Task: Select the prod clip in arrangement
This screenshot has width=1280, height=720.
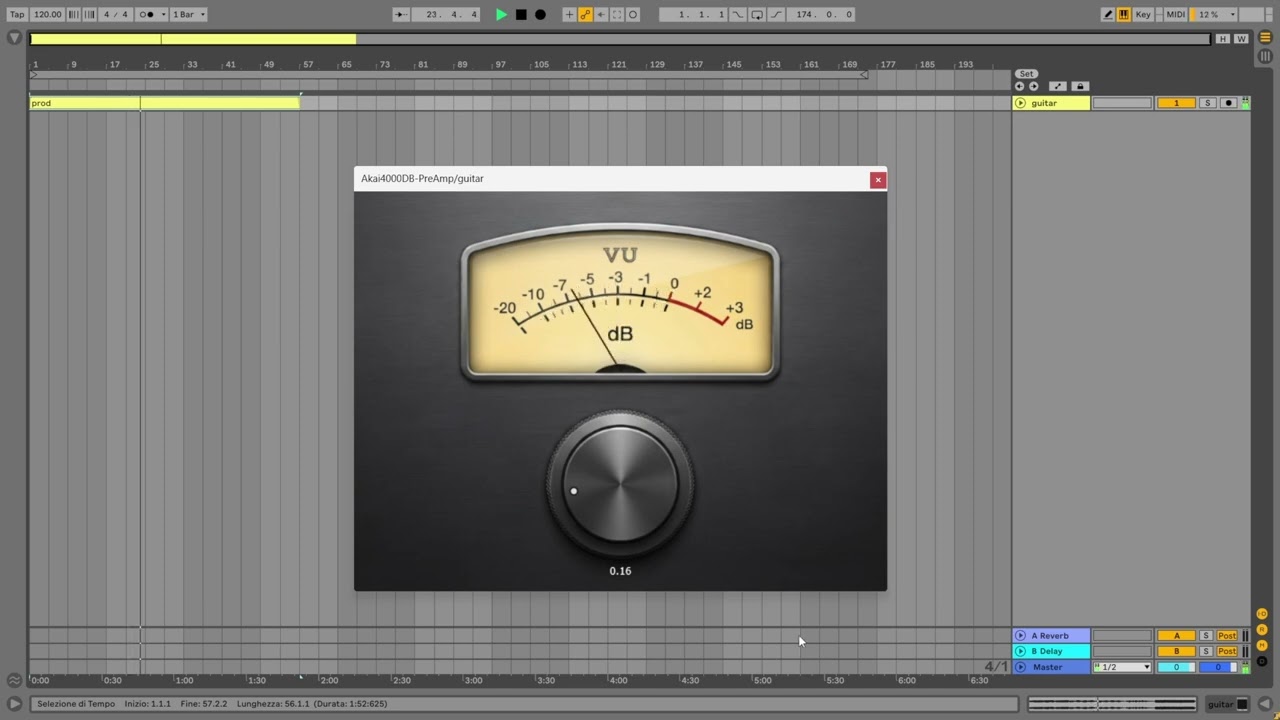Action: 164,103
